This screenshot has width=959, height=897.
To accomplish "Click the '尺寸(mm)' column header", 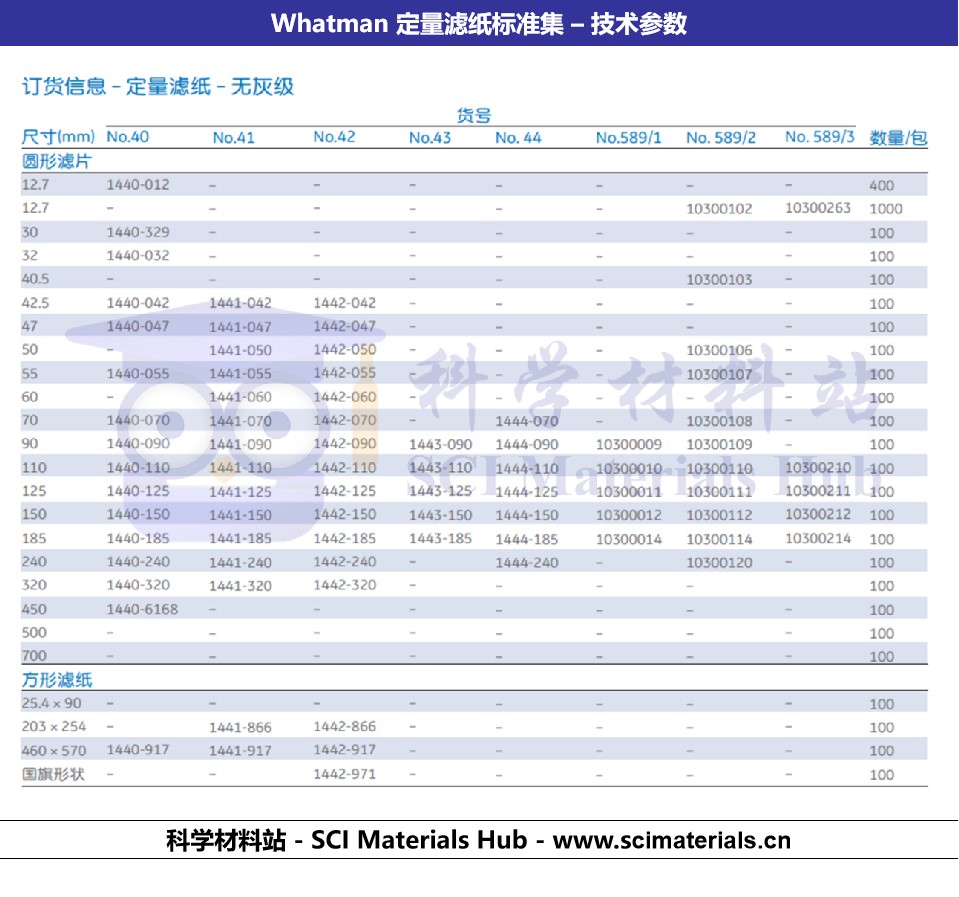I will click(x=58, y=136).
